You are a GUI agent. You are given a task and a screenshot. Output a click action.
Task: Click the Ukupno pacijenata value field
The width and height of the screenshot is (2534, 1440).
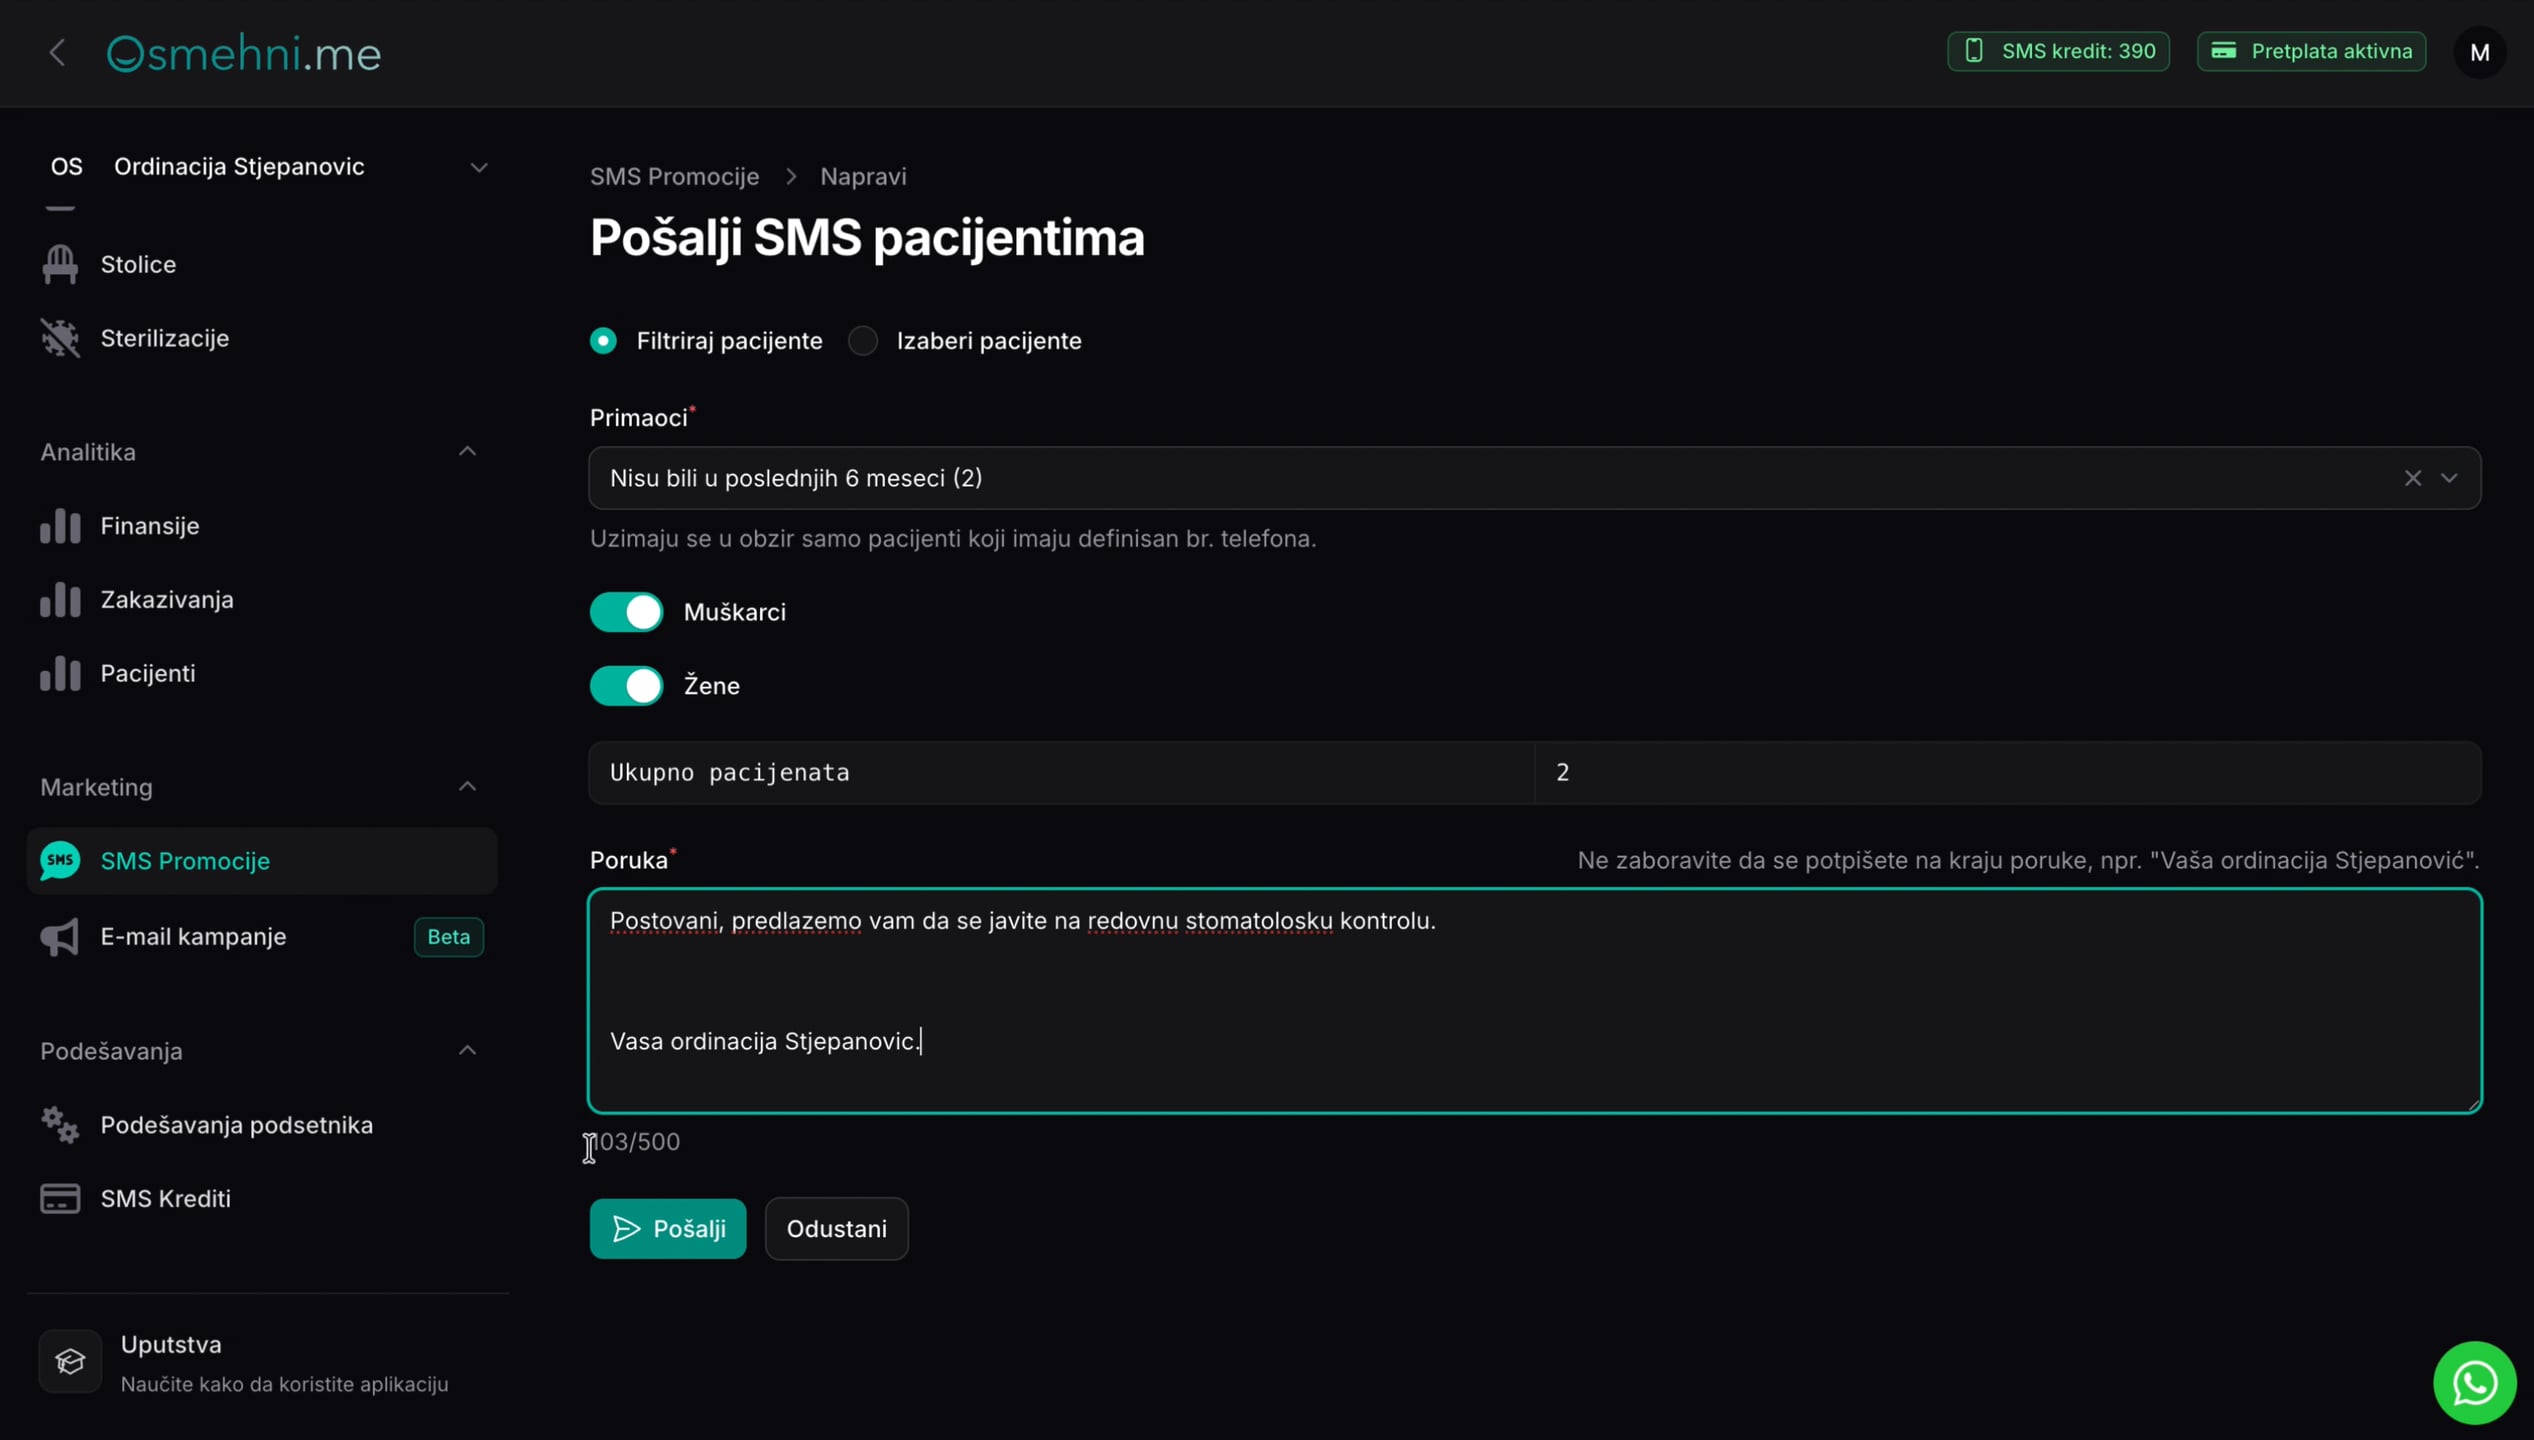[x=2008, y=772]
